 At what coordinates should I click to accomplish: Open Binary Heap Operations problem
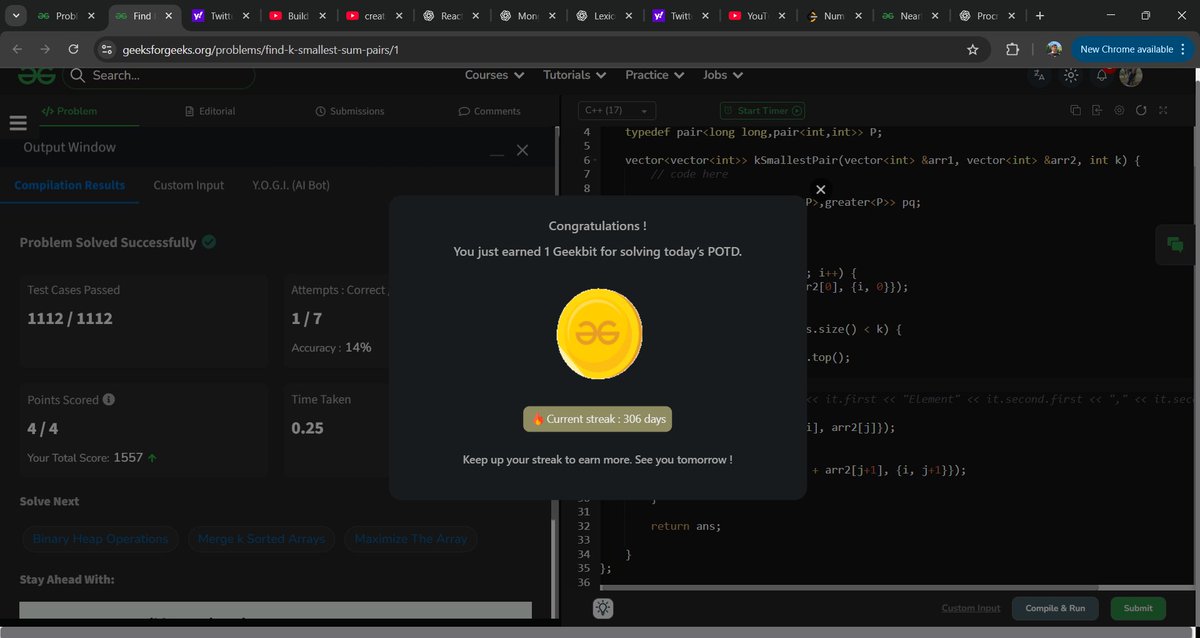coord(100,539)
